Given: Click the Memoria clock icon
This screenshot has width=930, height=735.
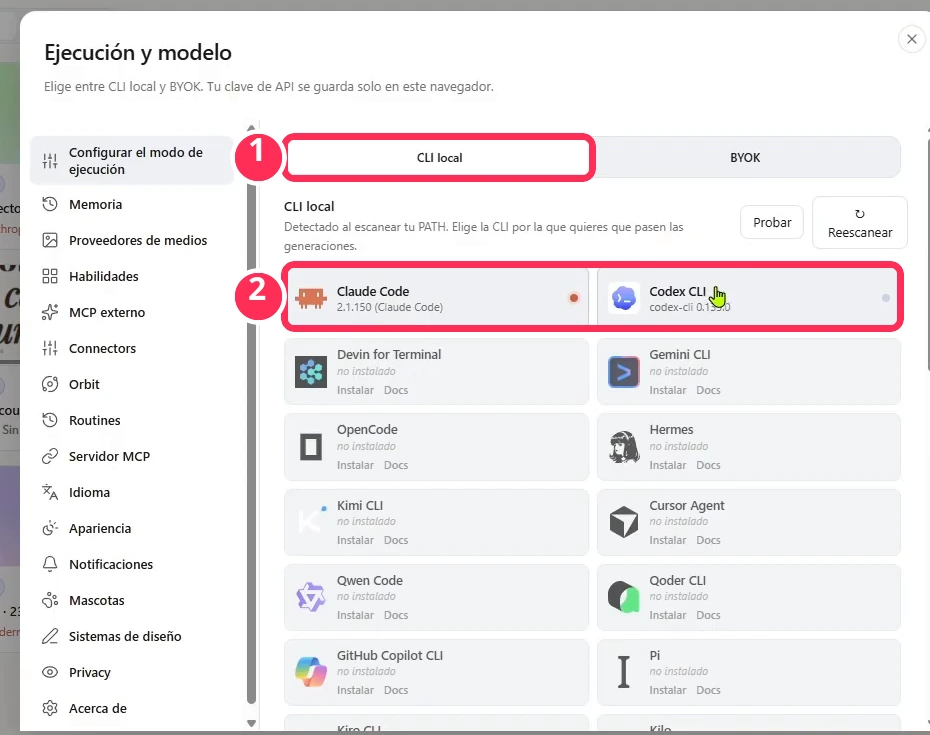Looking at the screenshot, I should point(50,204).
